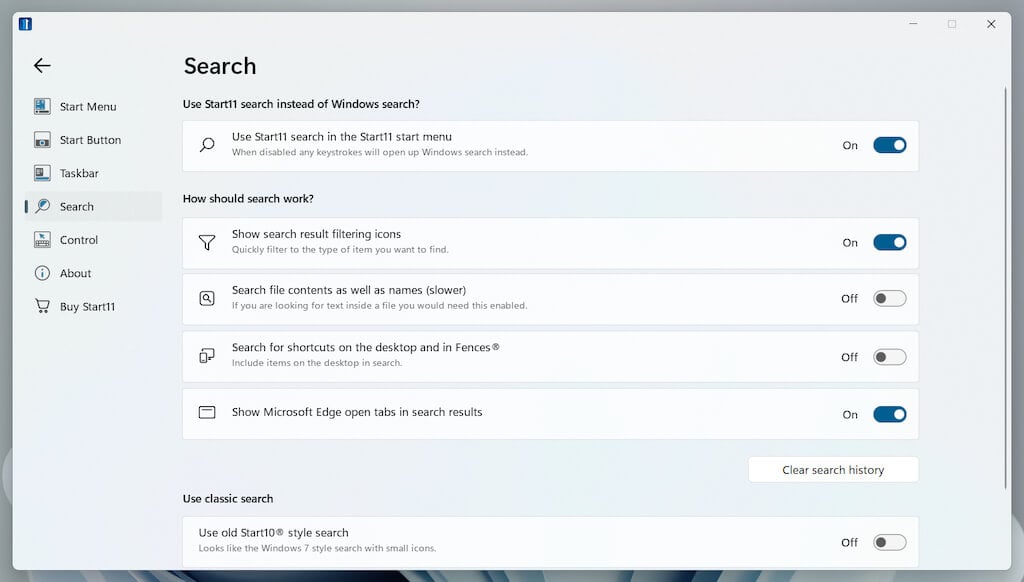Click the back arrow icon
Image resolution: width=1024 pixels, height=582 pixels.
pyautogui.click(x=42, y=66)
